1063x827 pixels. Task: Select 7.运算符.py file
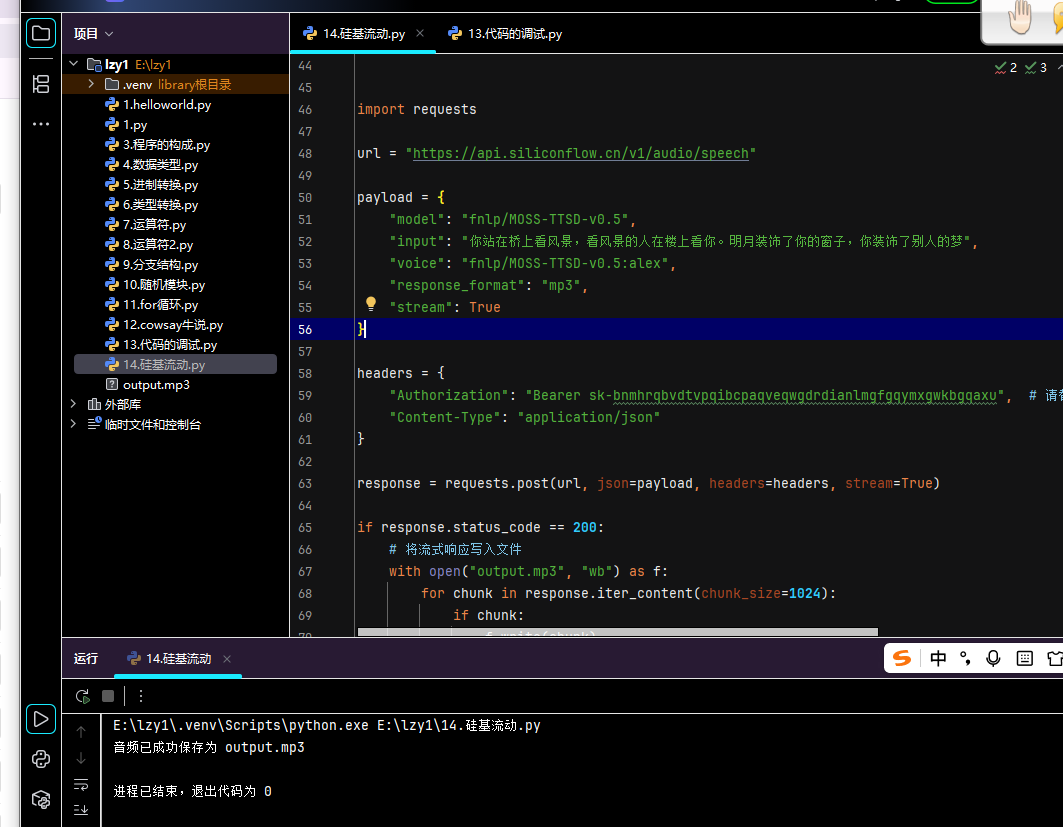pyautogui.click(x=154, y=224)
